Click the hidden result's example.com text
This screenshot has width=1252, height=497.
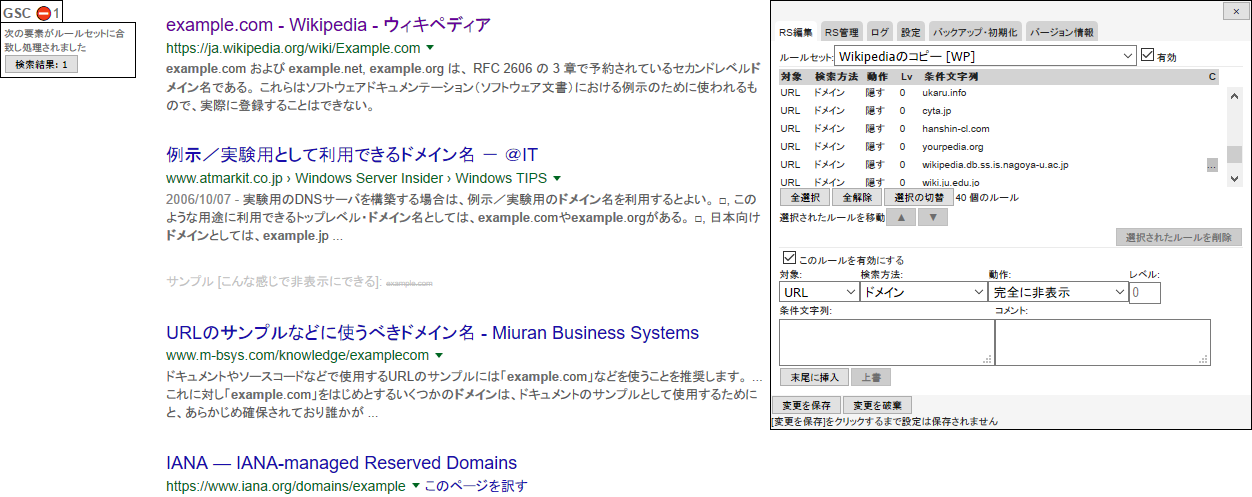click(408, 284)
